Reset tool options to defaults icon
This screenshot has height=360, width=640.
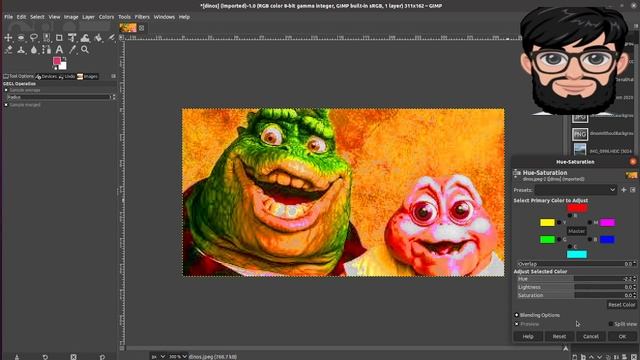point(102,357)
